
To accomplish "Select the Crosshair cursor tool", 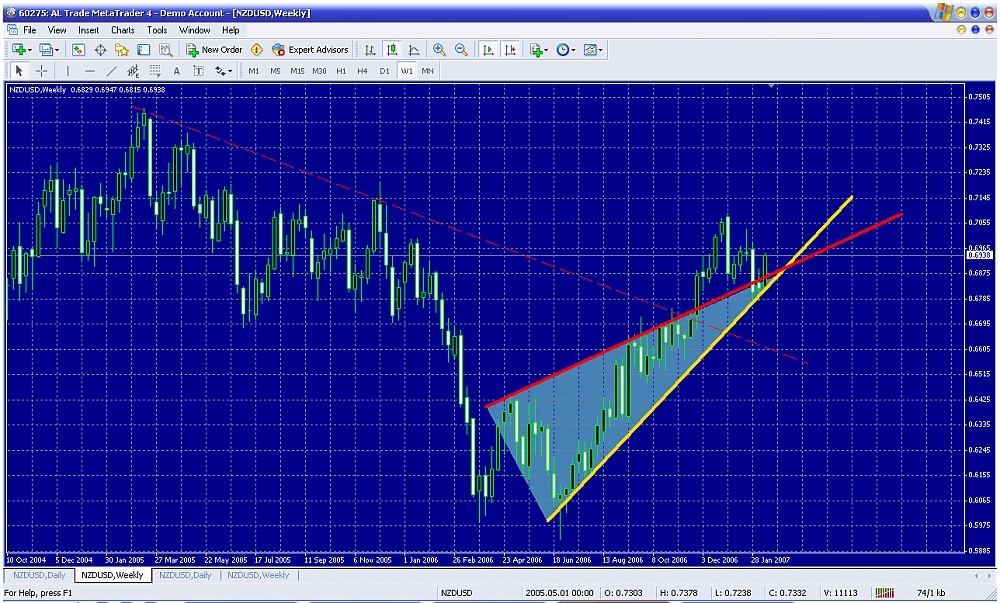I will tap(41, 71).
